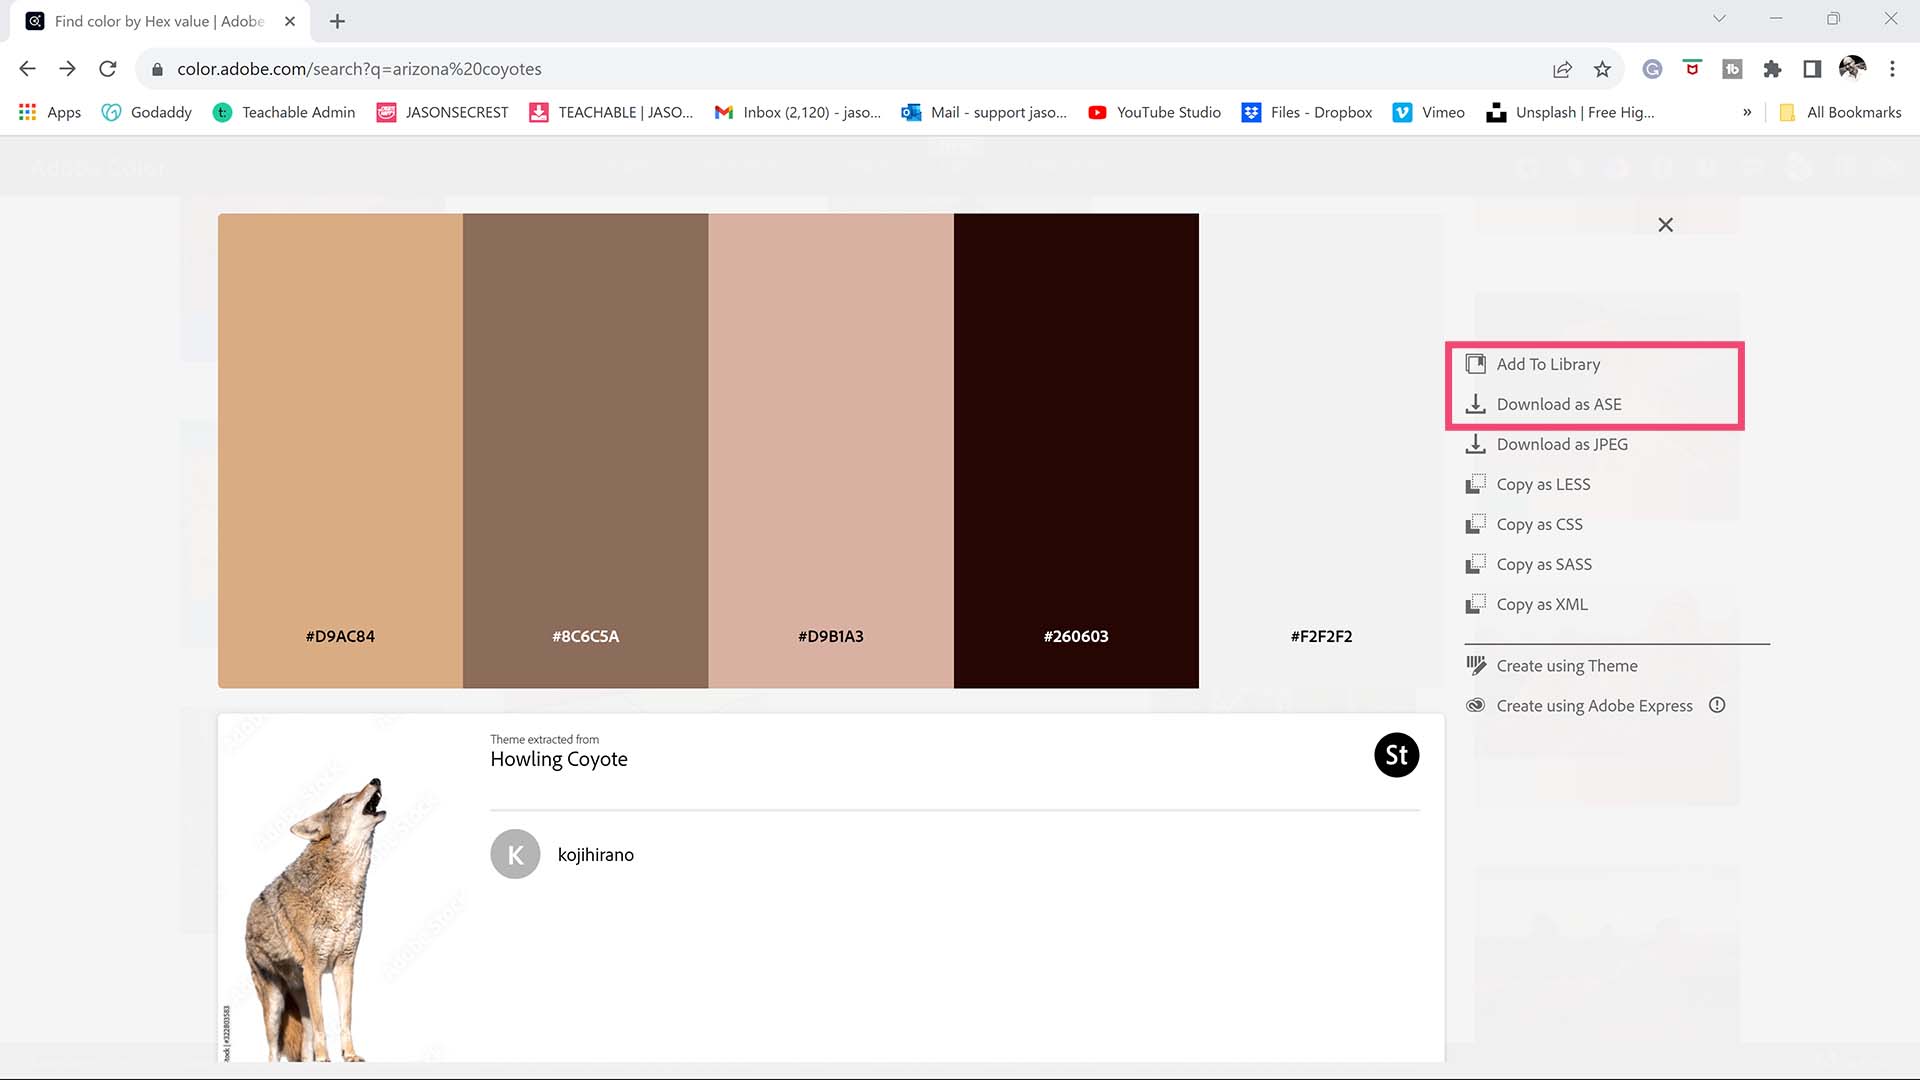Pick the #D9B1A3 pink swatch

click(831, 450)
